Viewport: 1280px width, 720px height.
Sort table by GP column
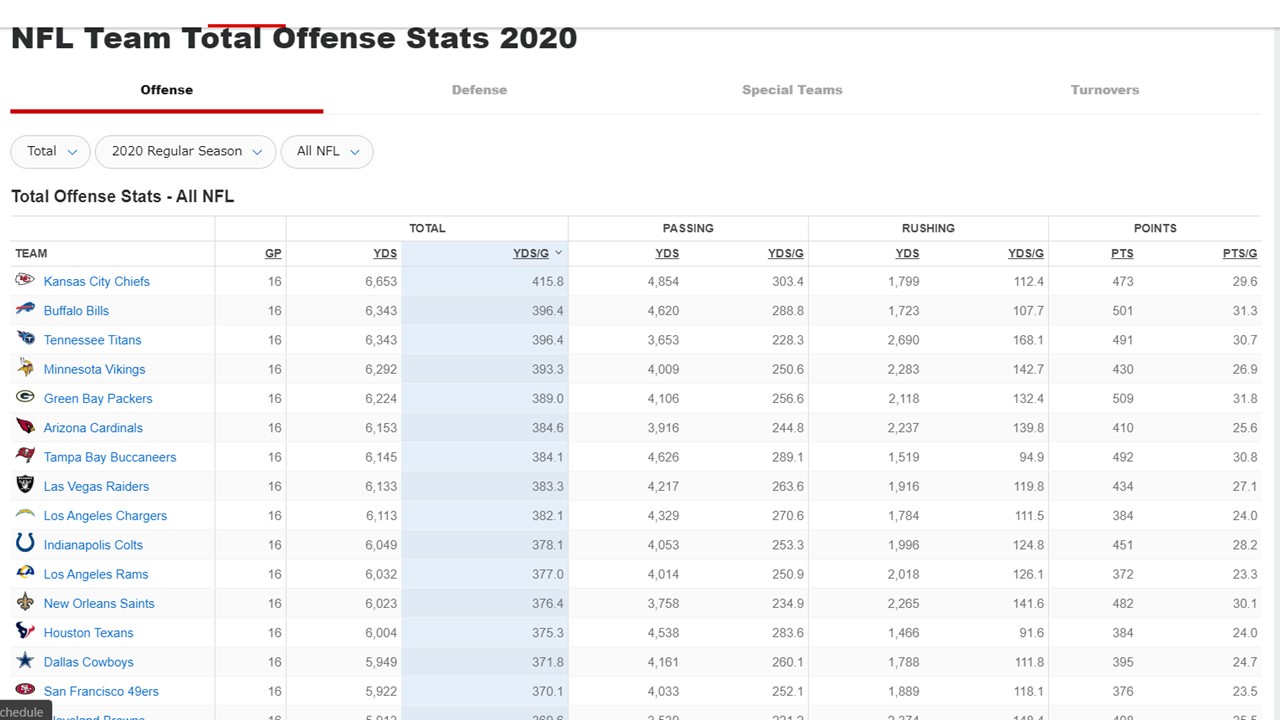273,253
